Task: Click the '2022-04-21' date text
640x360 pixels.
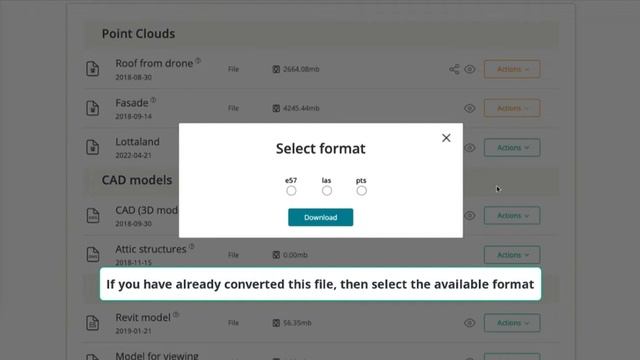Action: coord(133,156)
